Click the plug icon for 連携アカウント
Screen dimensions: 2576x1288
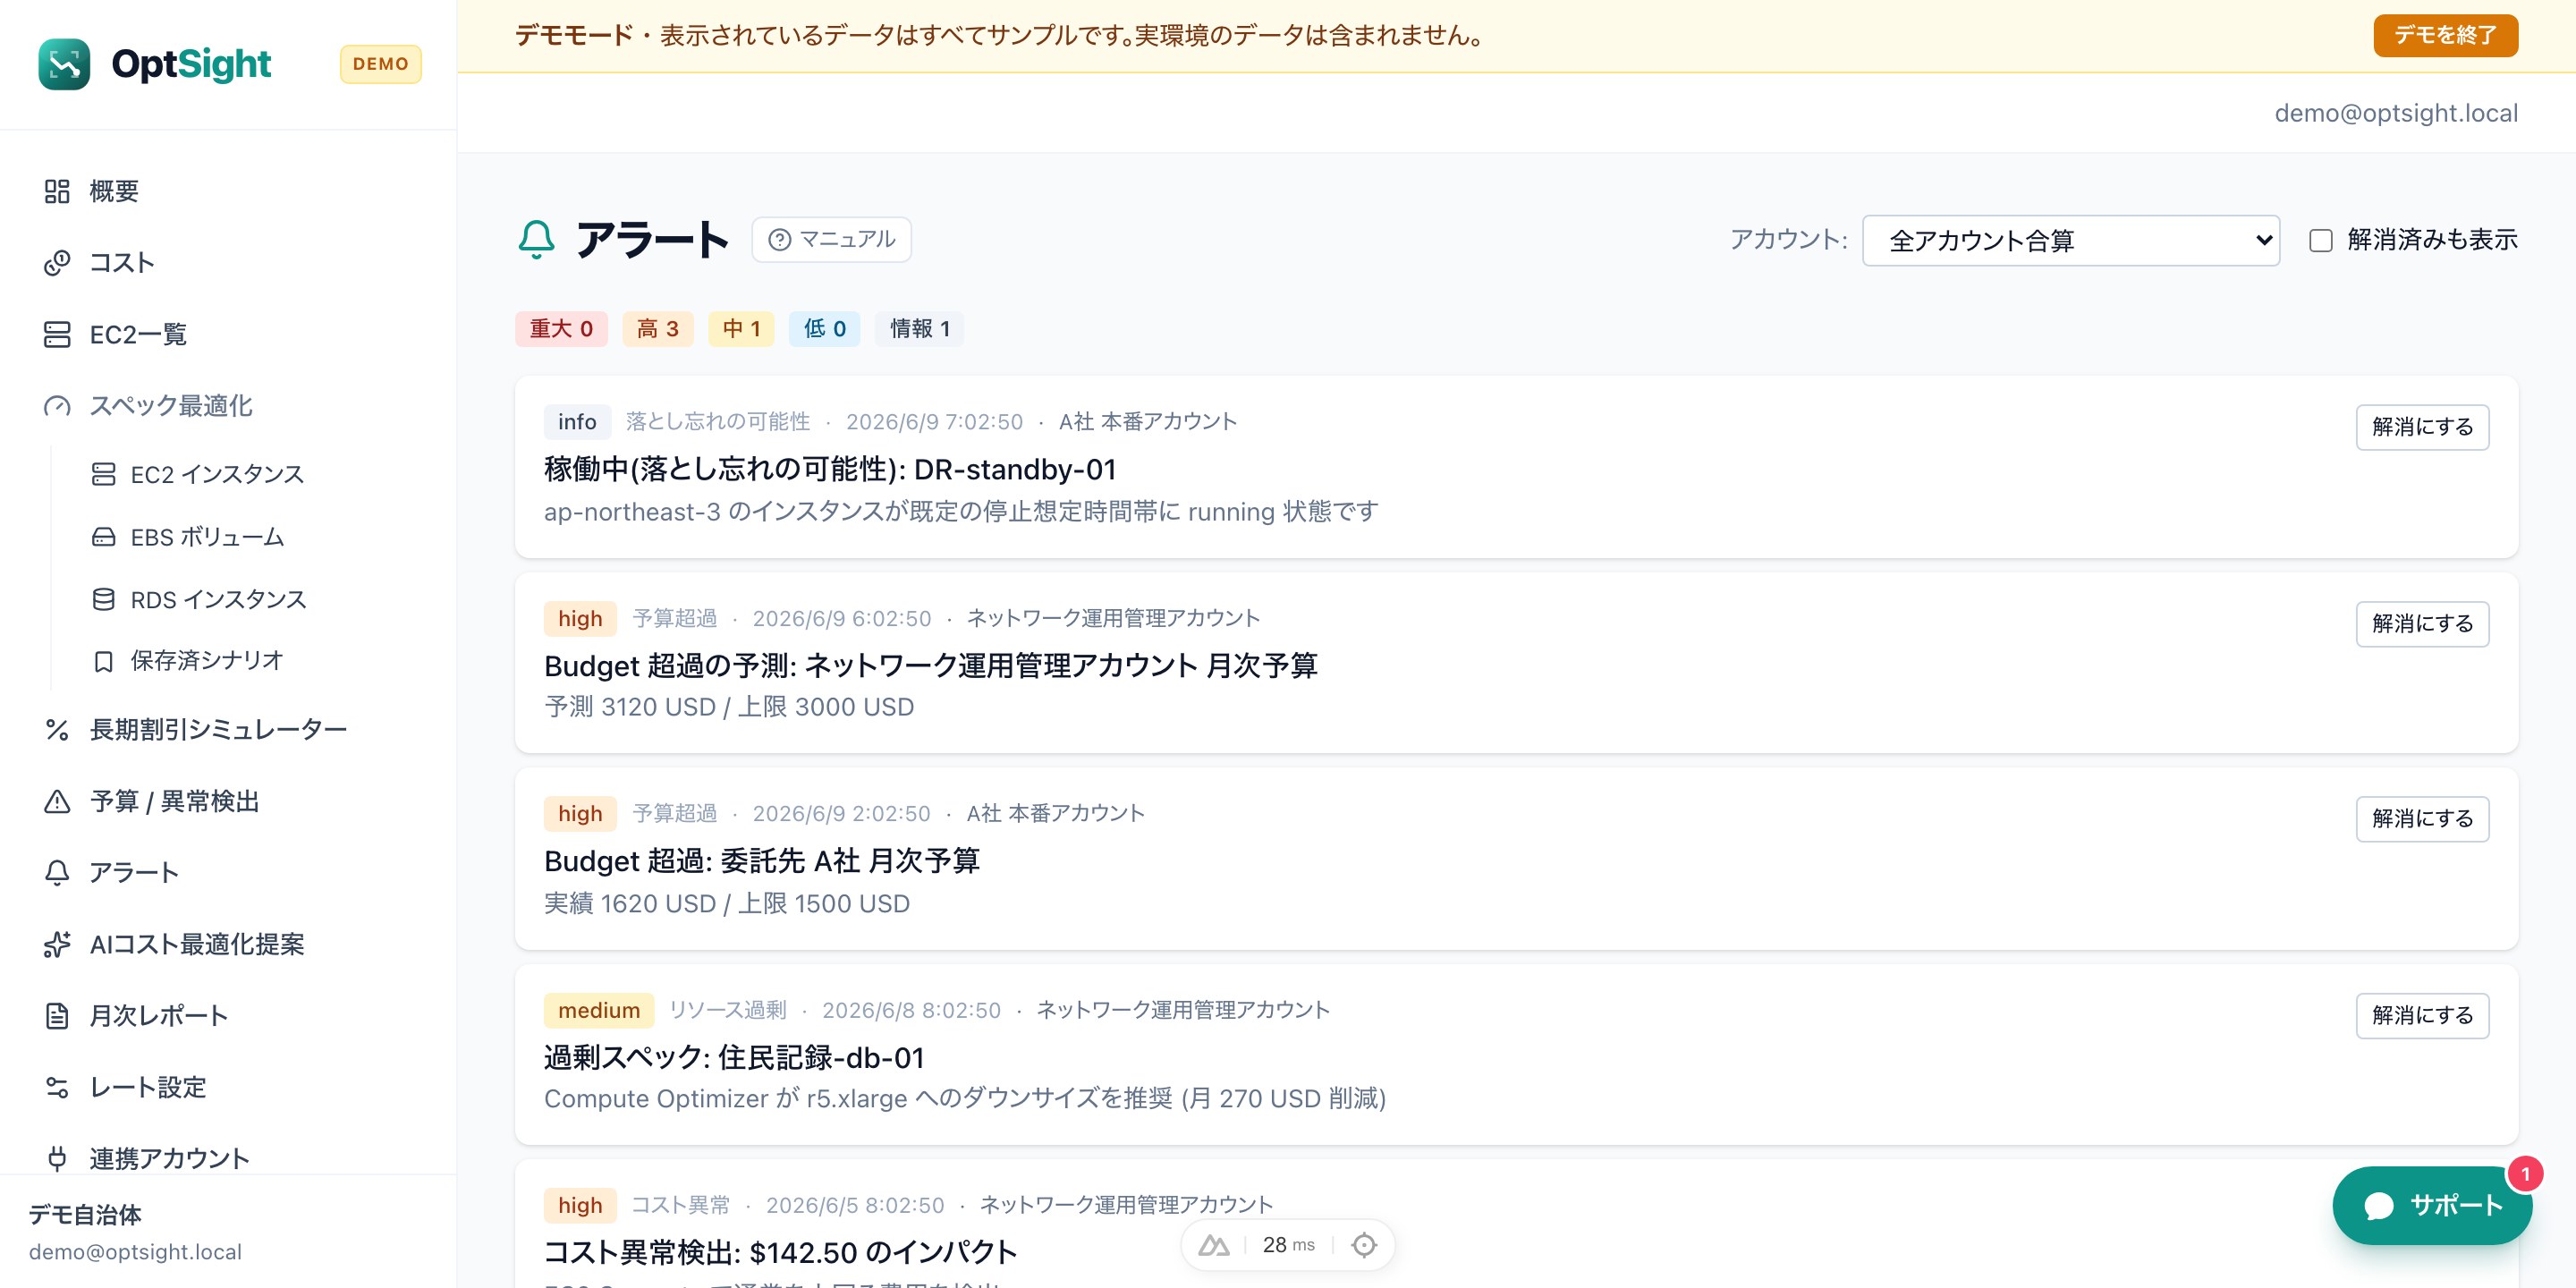point(57,1158)
